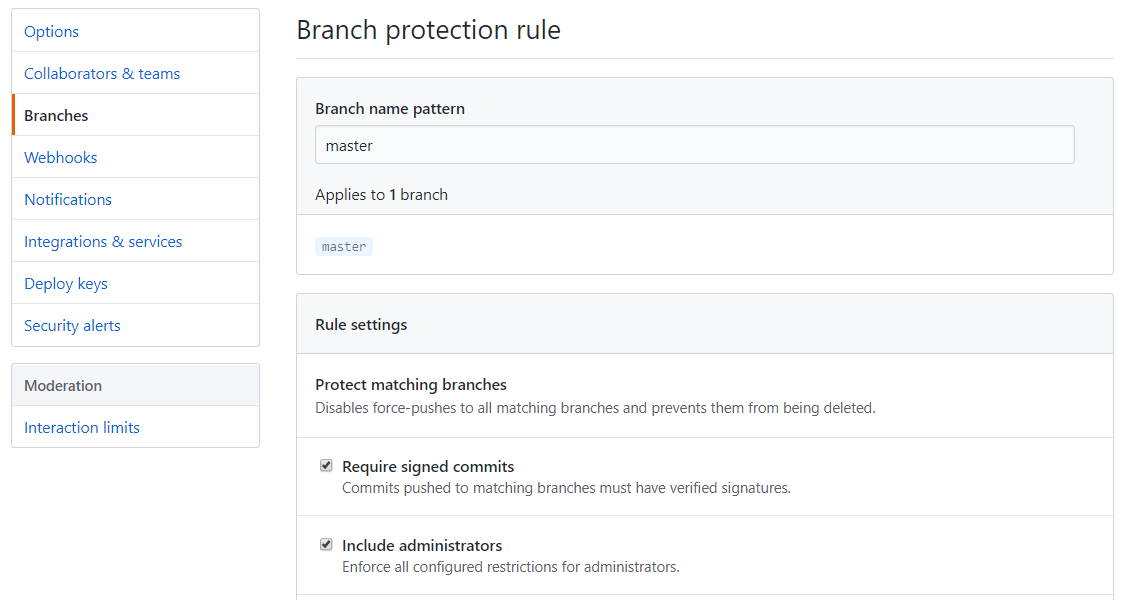
Task: Click the Branch name pattern field
Action: 694,145
